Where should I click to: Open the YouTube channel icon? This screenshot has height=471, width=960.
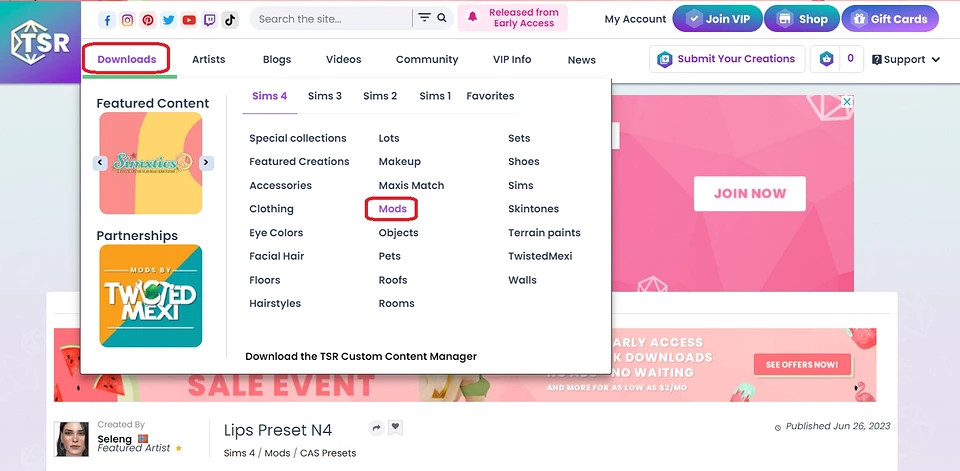[x=189, y=19]
